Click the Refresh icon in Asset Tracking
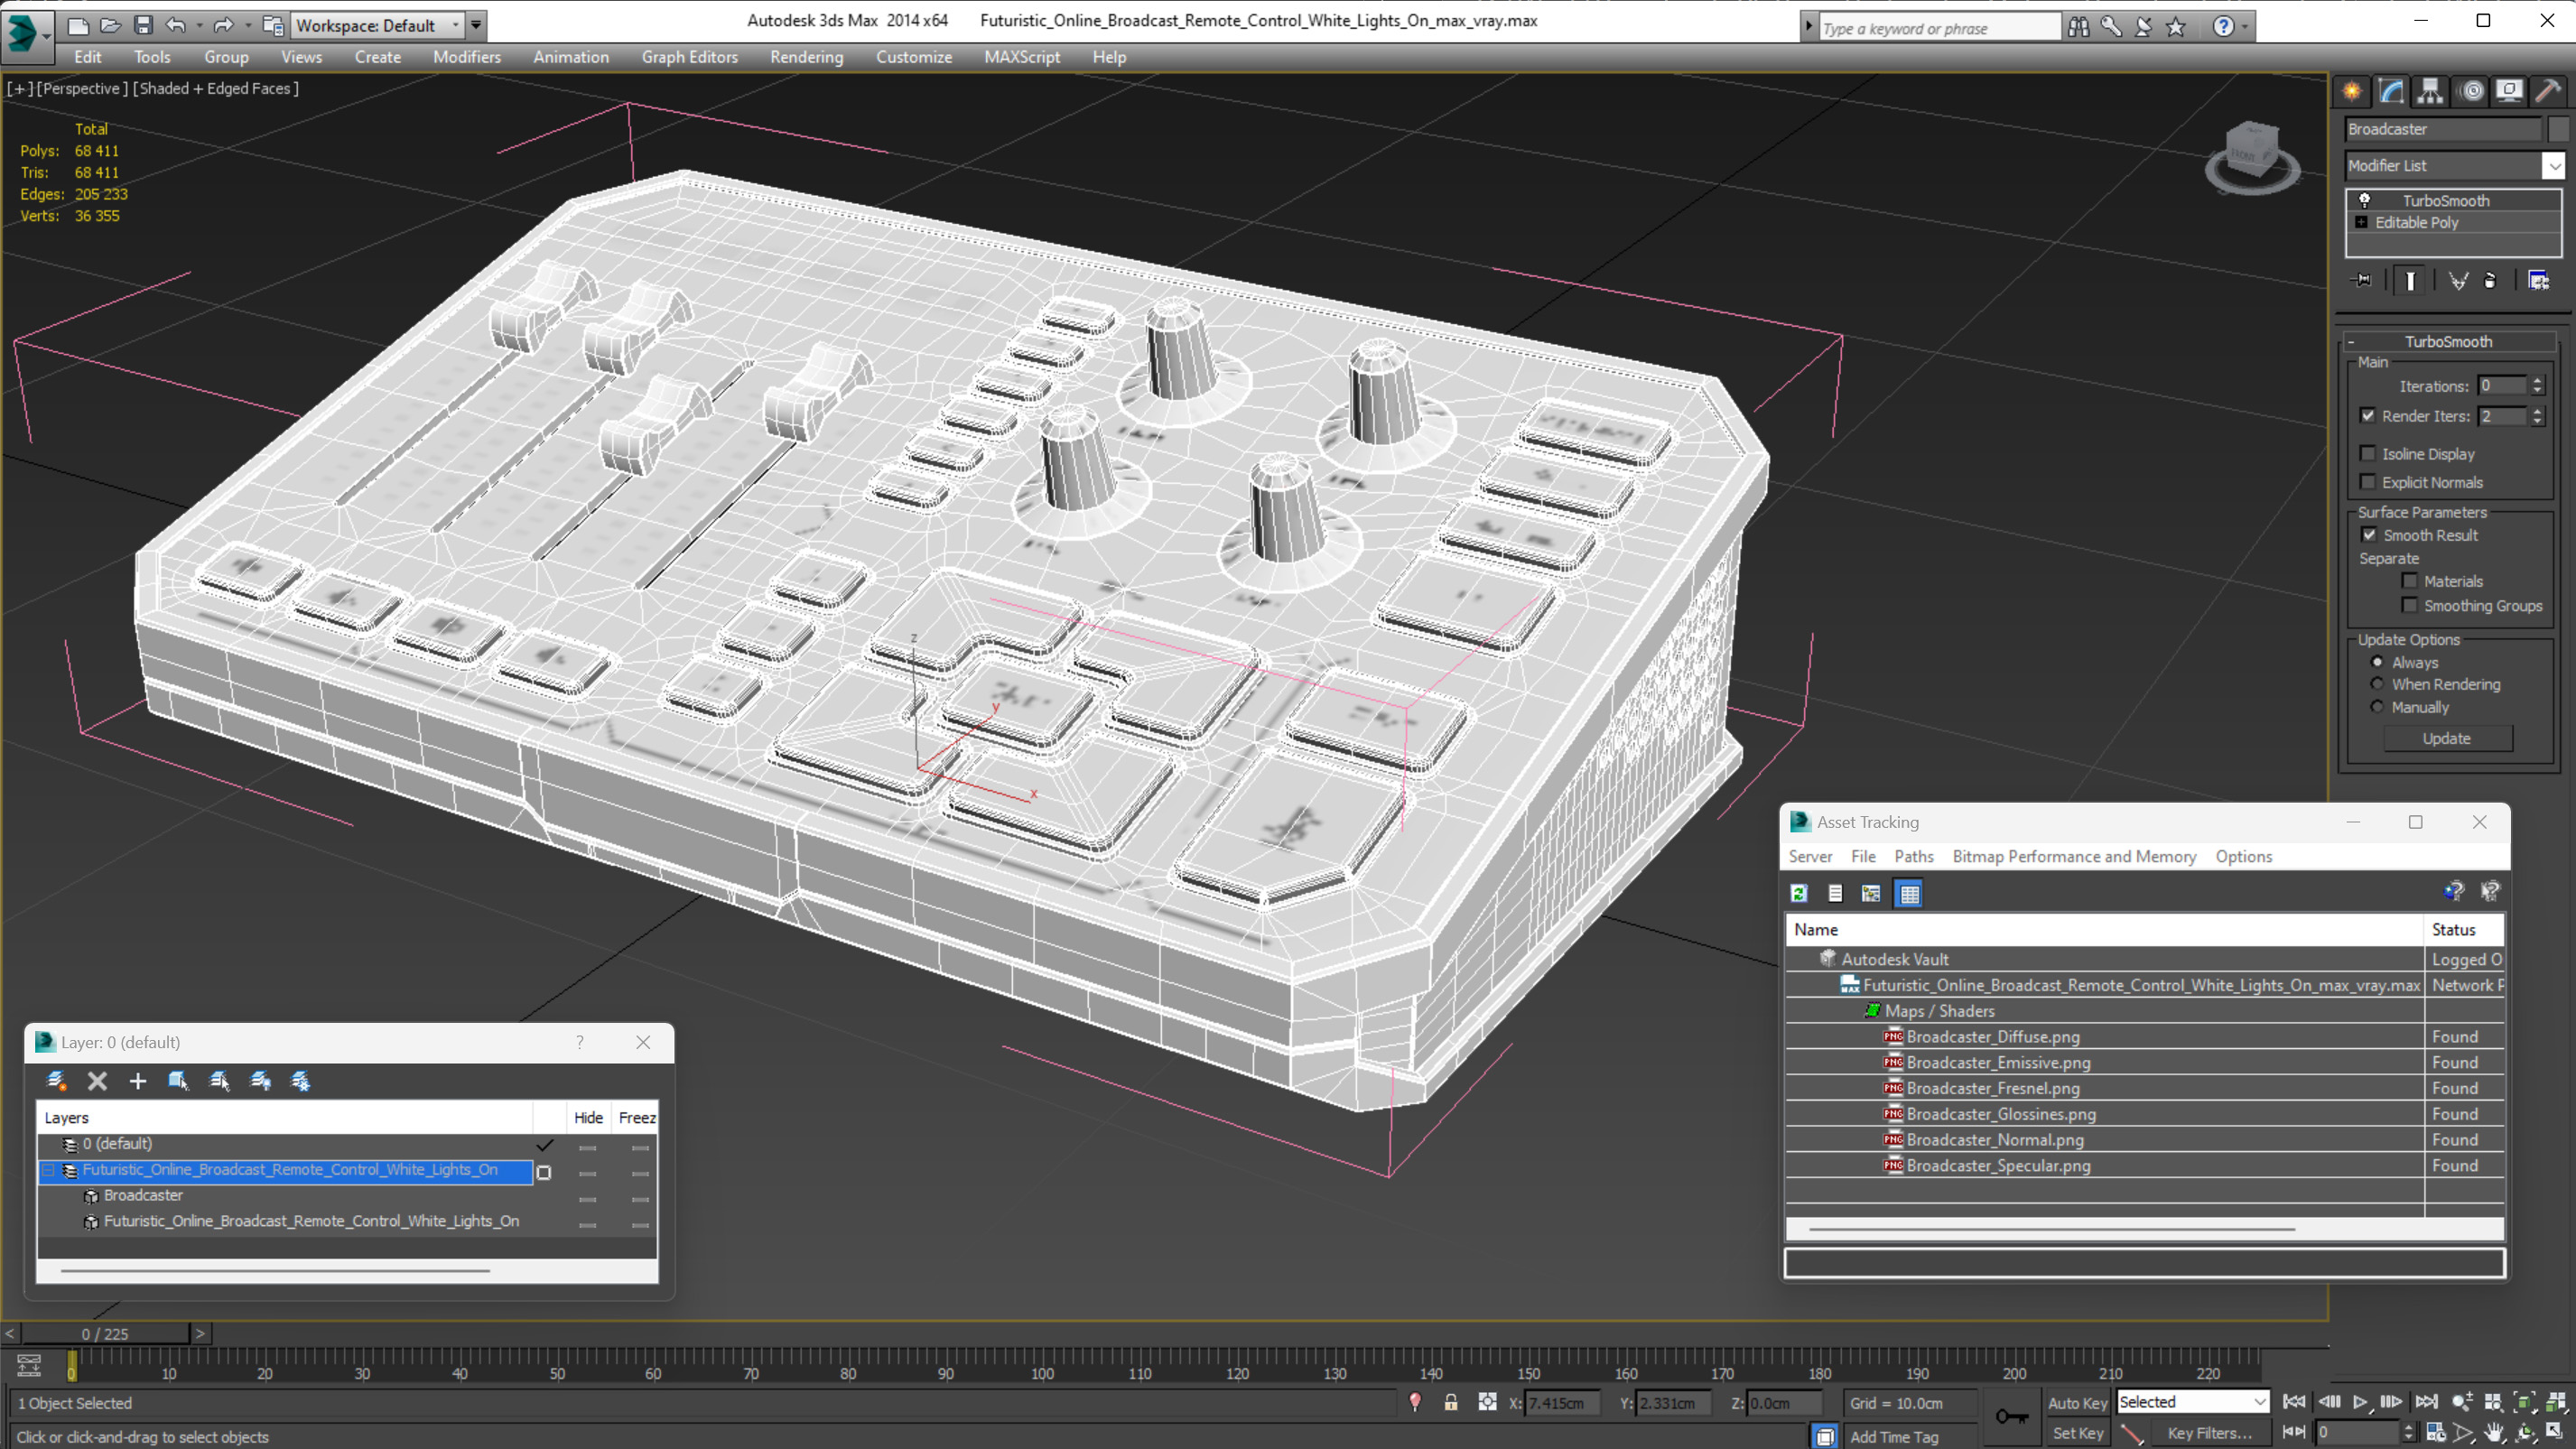This screenshot has height=1449, width=2576. click(x=1799, y=893)
